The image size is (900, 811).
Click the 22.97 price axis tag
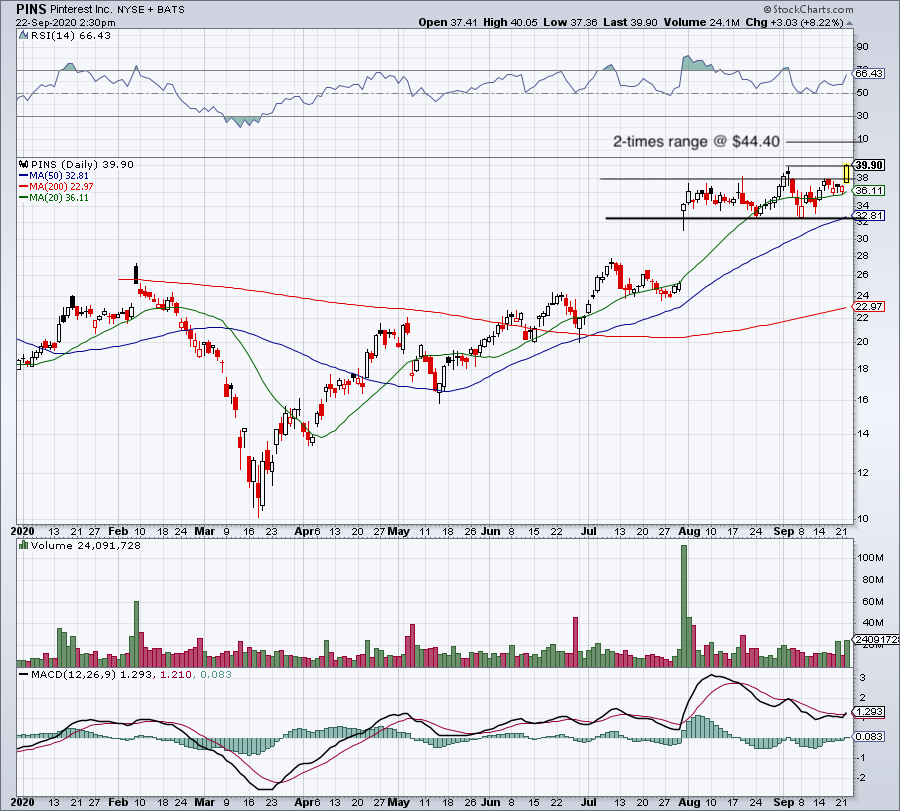click(869, 307)
